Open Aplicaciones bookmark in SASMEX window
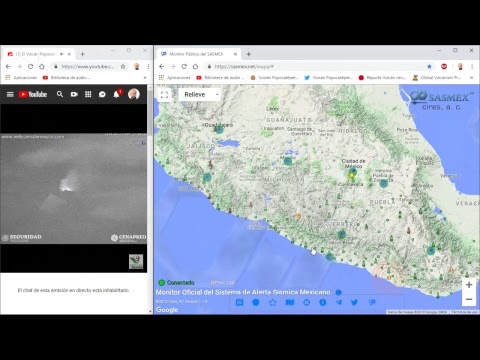The image size is (480, 360). pos(175,78)
